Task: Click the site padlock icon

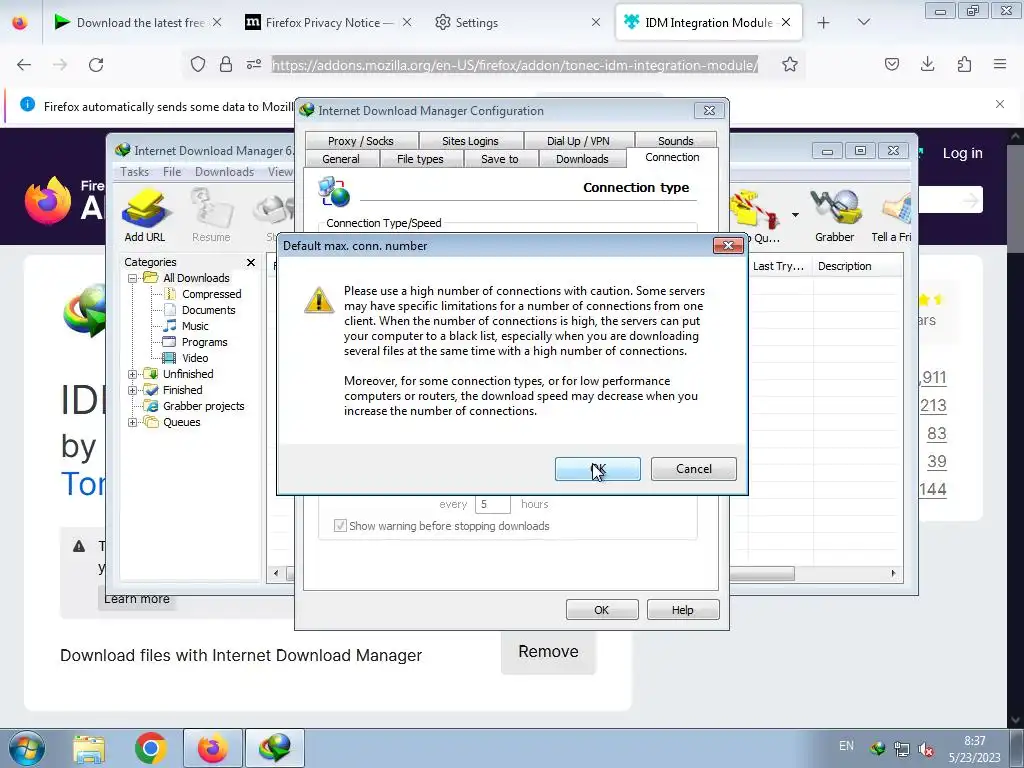Action: pyautogui.click(x=226, y=64)
